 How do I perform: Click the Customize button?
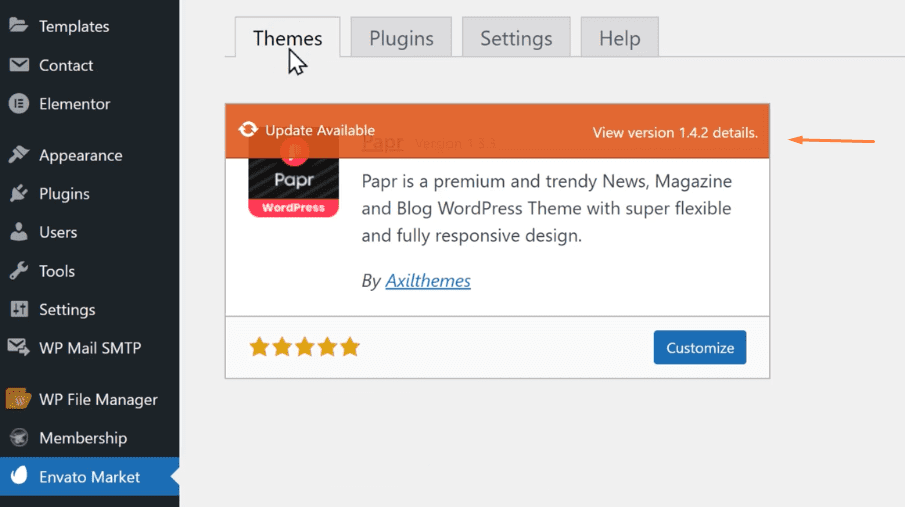point(700,347)
